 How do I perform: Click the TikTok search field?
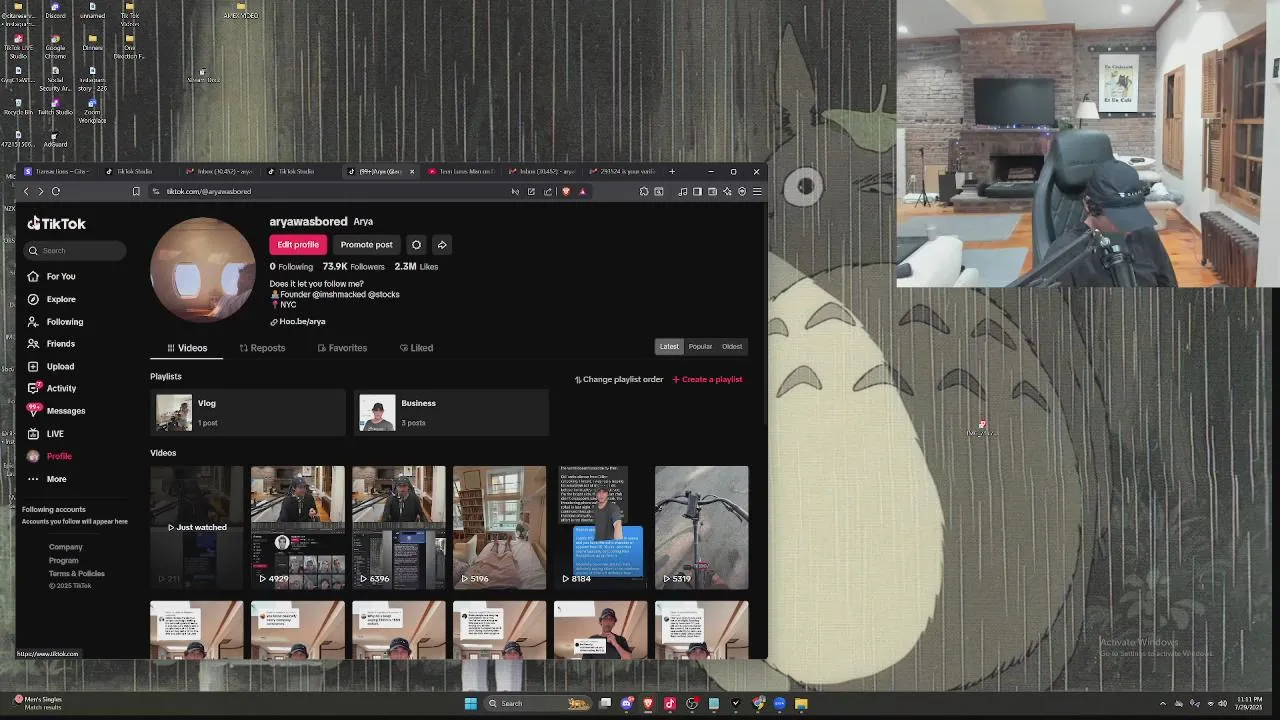(x=77, y=250)
